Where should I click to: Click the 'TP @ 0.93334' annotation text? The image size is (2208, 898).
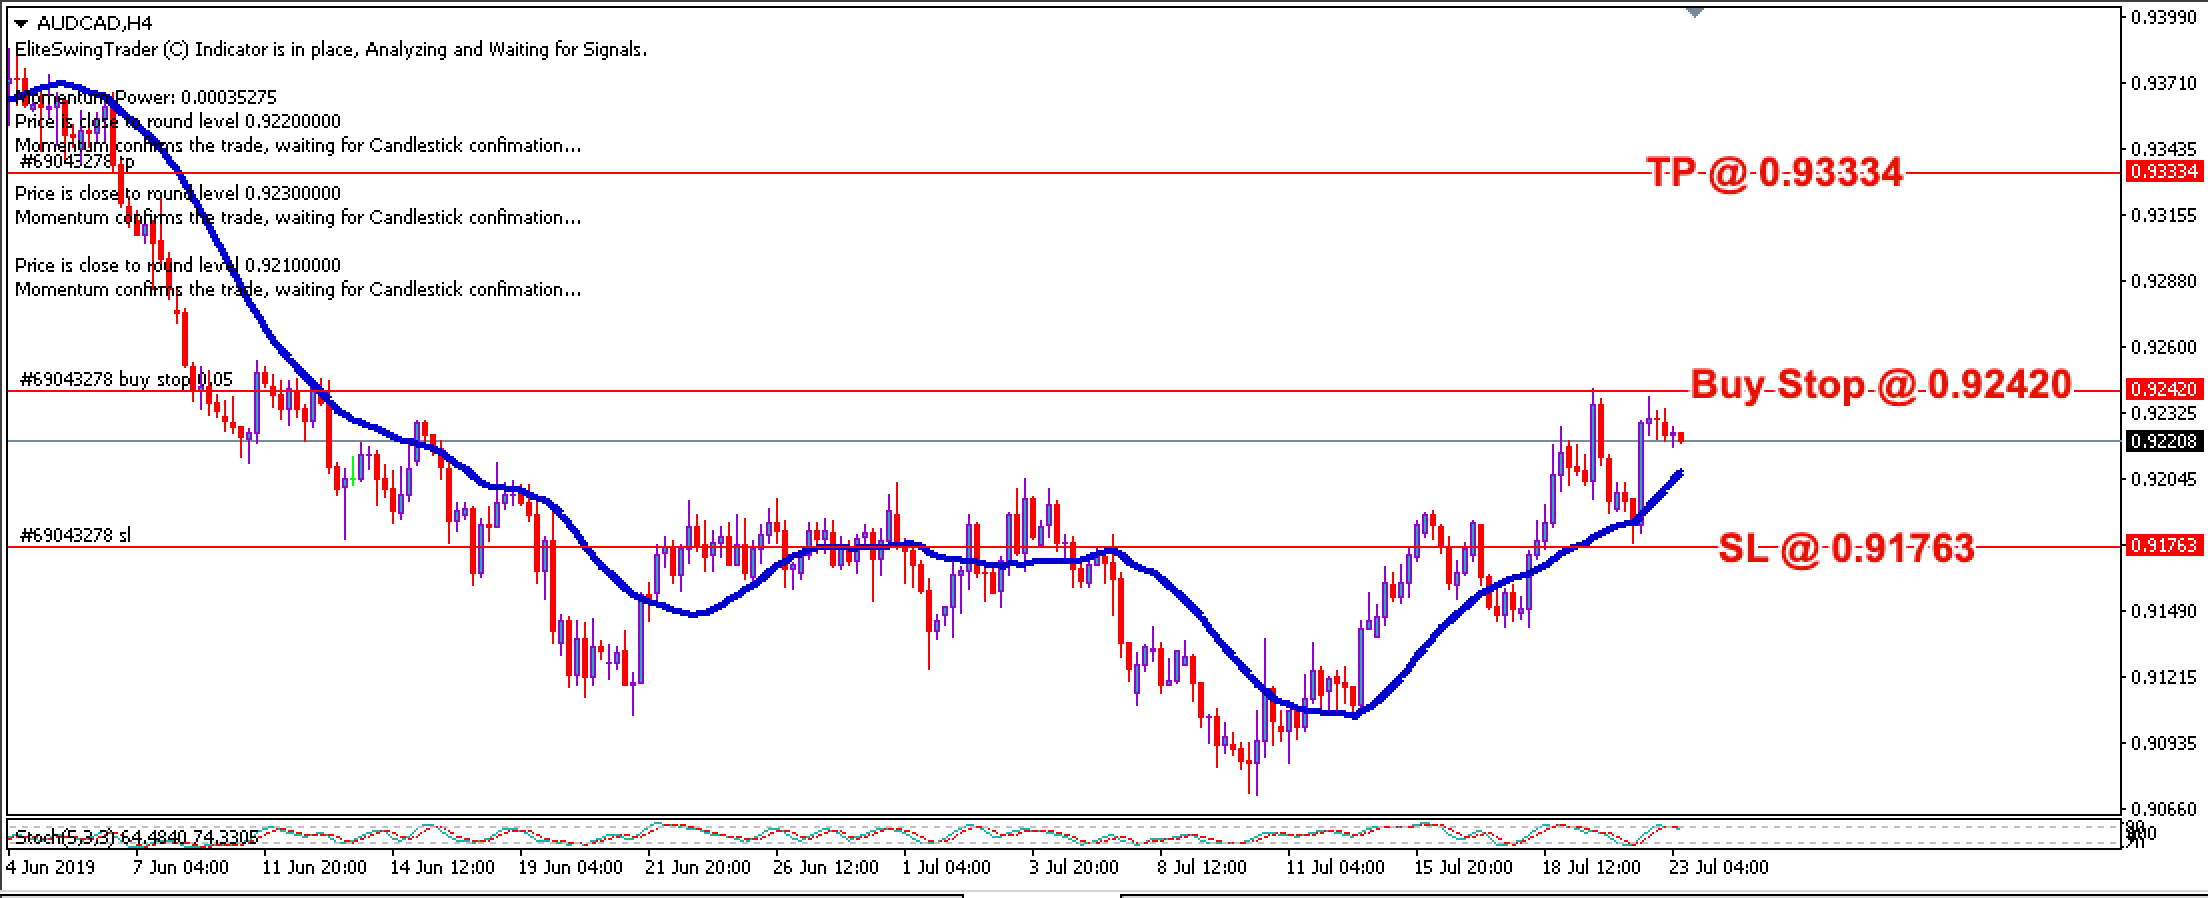[x=1775, y=173]
